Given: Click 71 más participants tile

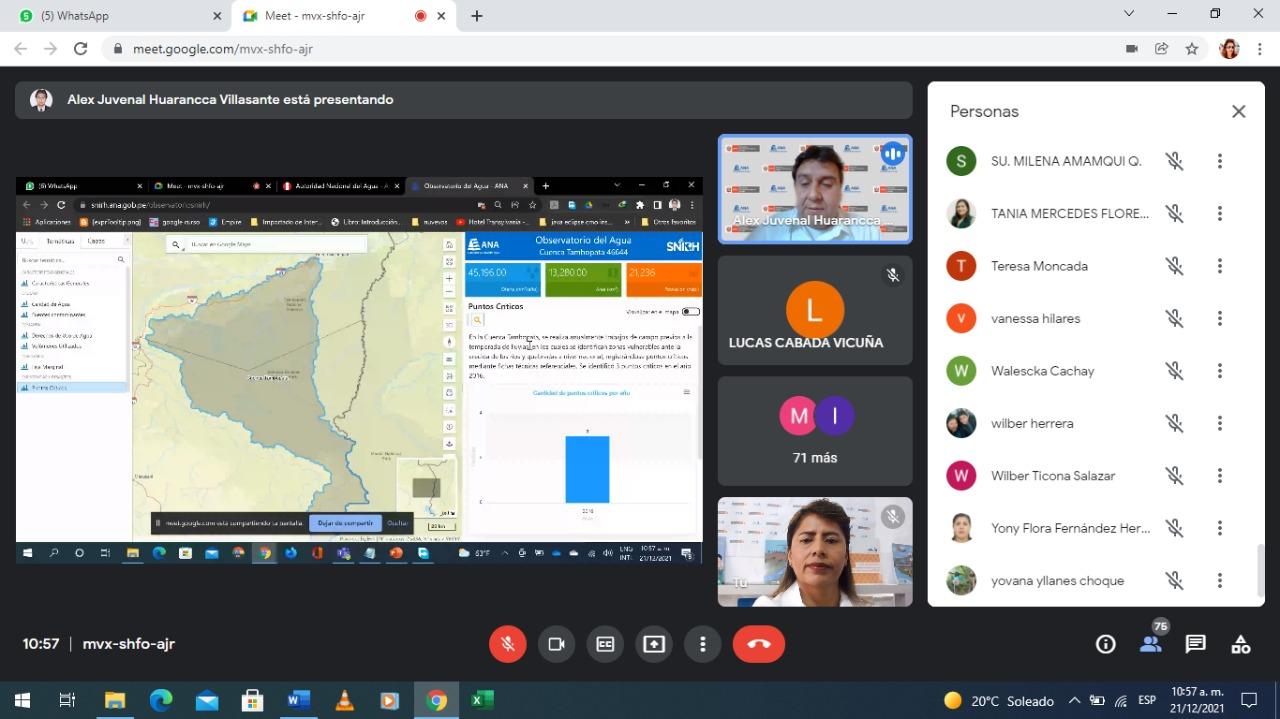Looking at the screenshot, I should (815, 431).
